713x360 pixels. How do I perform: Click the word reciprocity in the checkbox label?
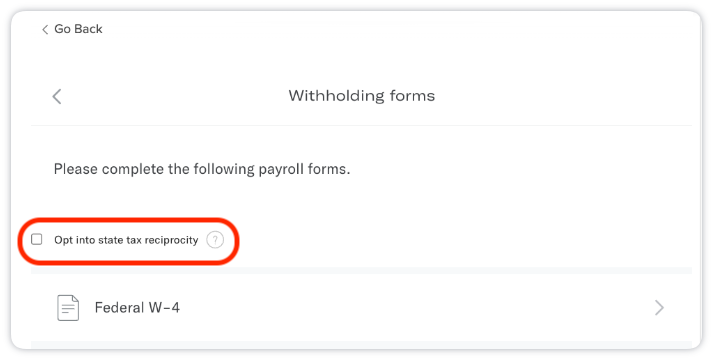[171, 240]
